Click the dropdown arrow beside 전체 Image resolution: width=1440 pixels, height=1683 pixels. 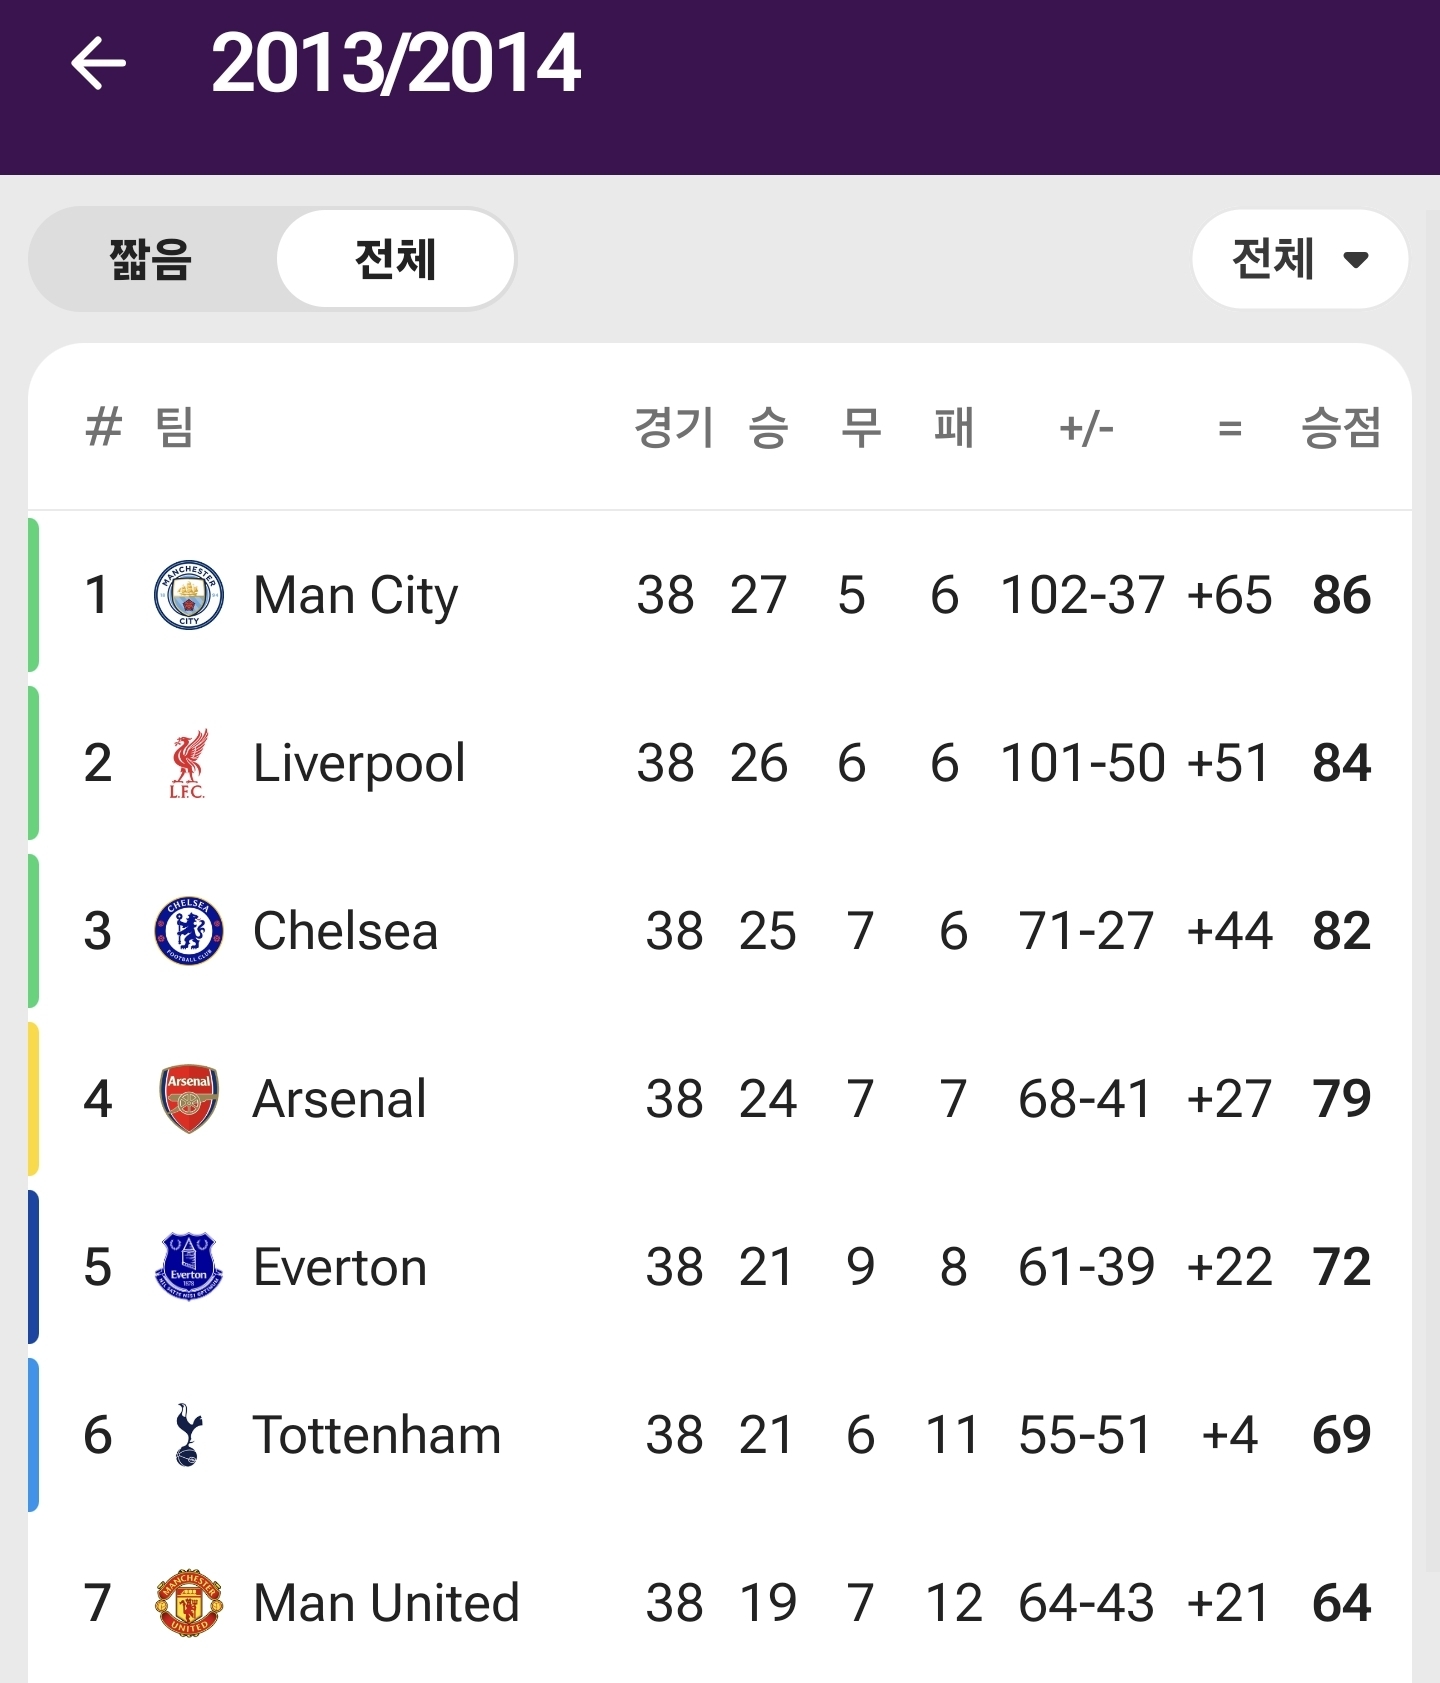point(1356,260)
